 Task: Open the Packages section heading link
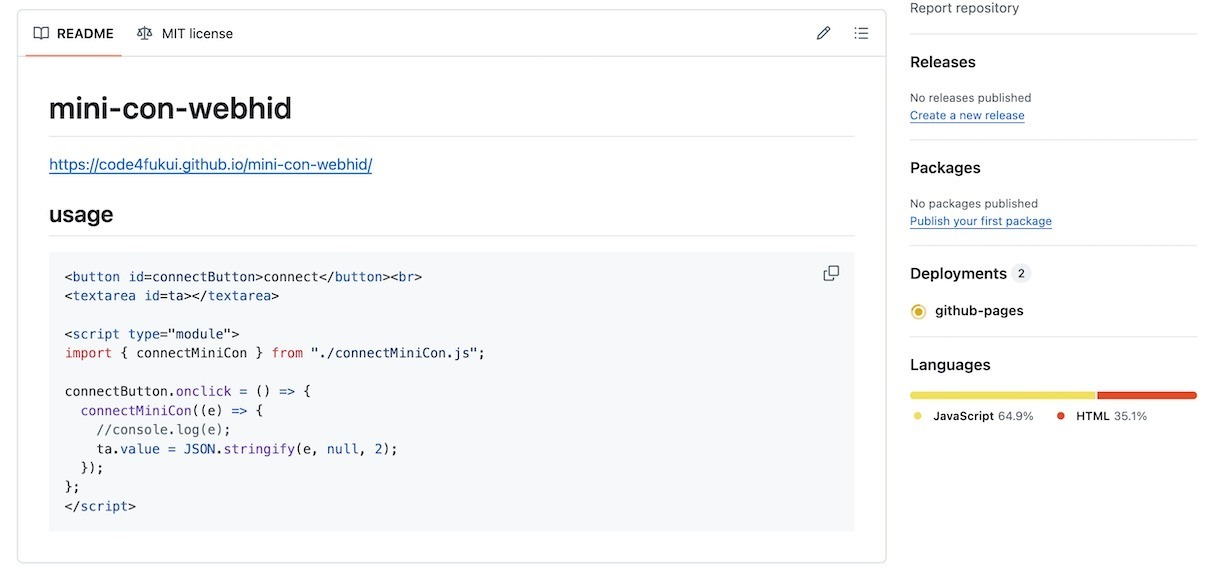tap(945, 168)
